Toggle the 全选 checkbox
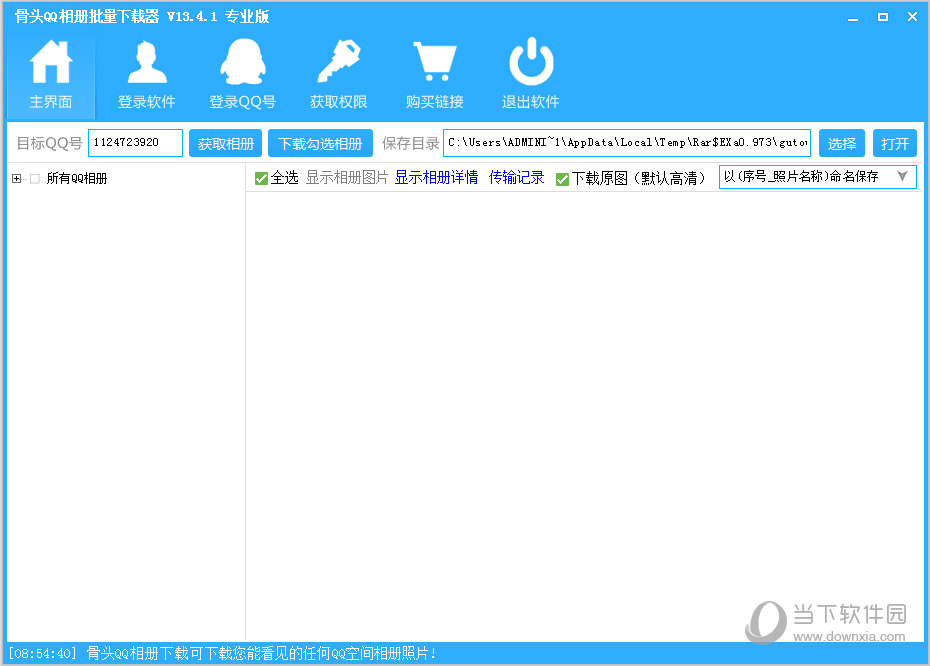 [261, 178]
